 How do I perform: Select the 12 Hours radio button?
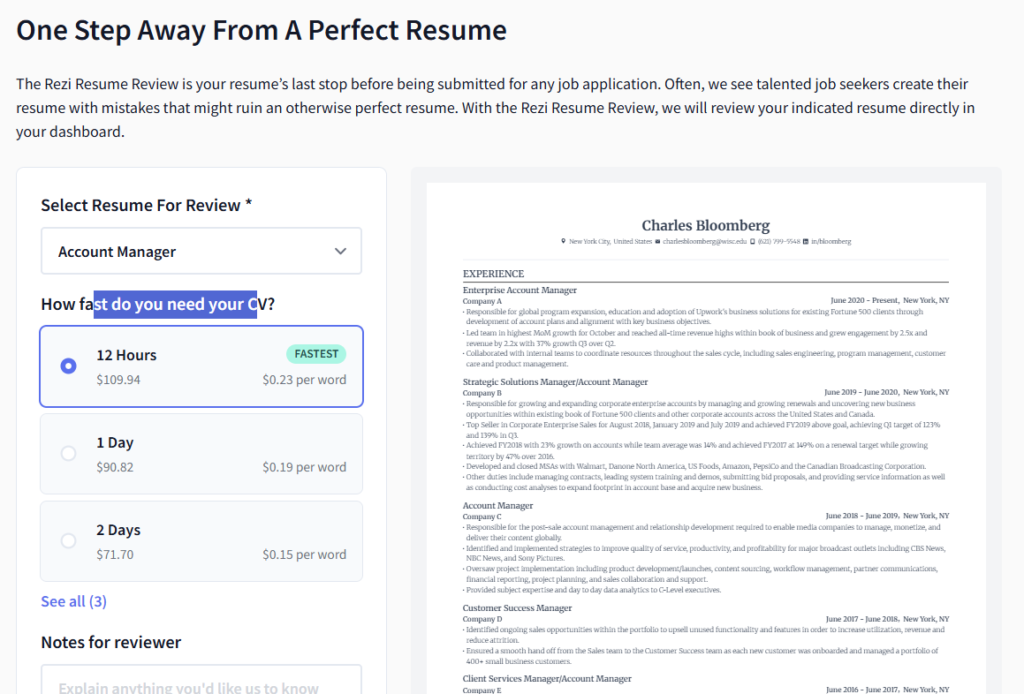click(x=68, y=366)
